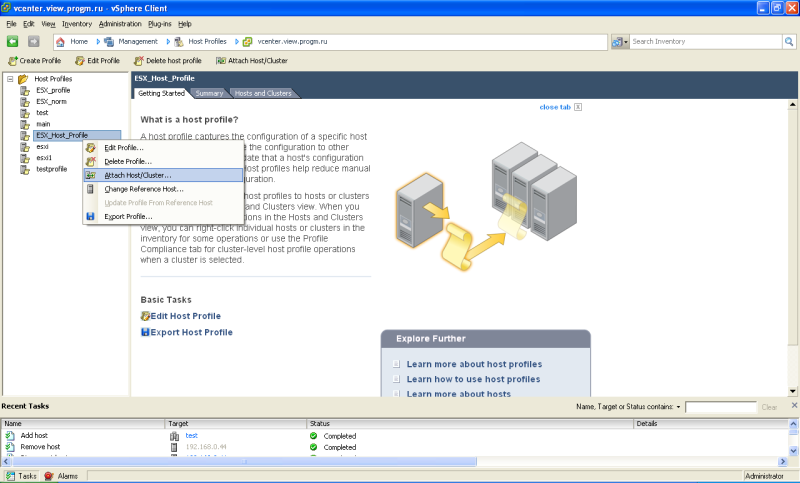The height and width of the screenshot is (483, 800).
Task: Switch to the Summary tab
Action: [209, 93]
